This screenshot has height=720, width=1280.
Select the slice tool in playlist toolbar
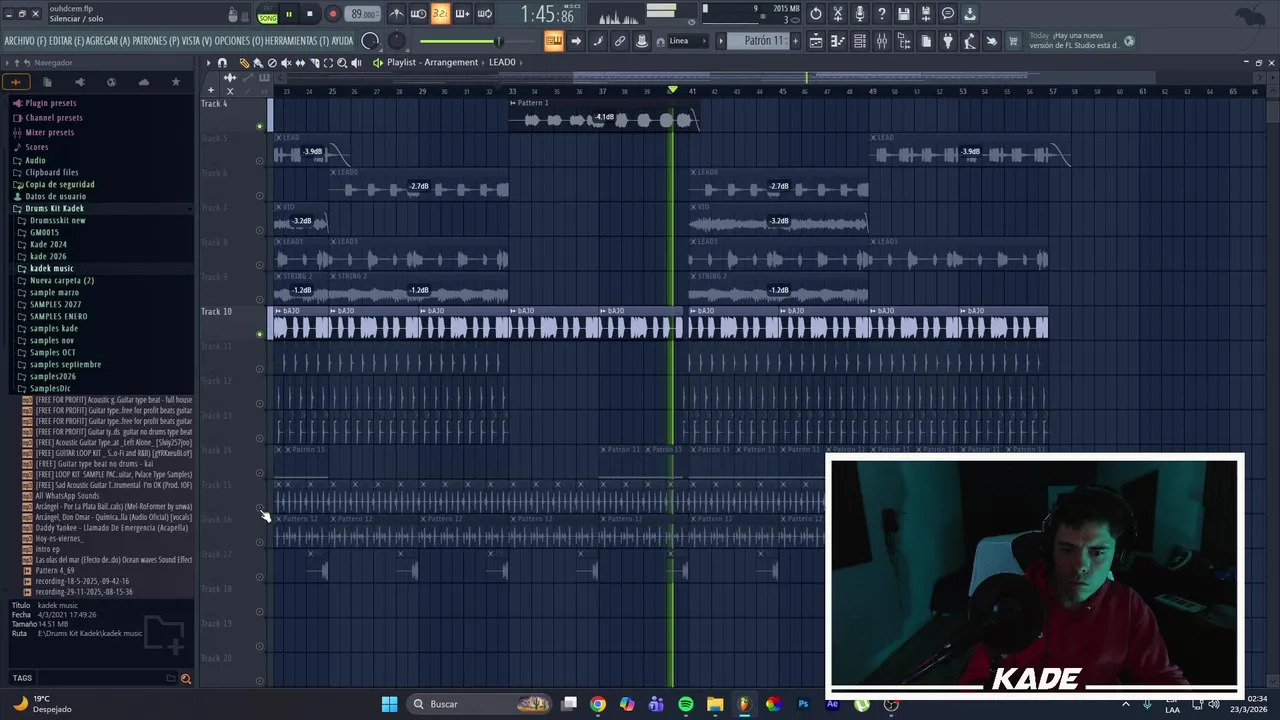(314, 62)
